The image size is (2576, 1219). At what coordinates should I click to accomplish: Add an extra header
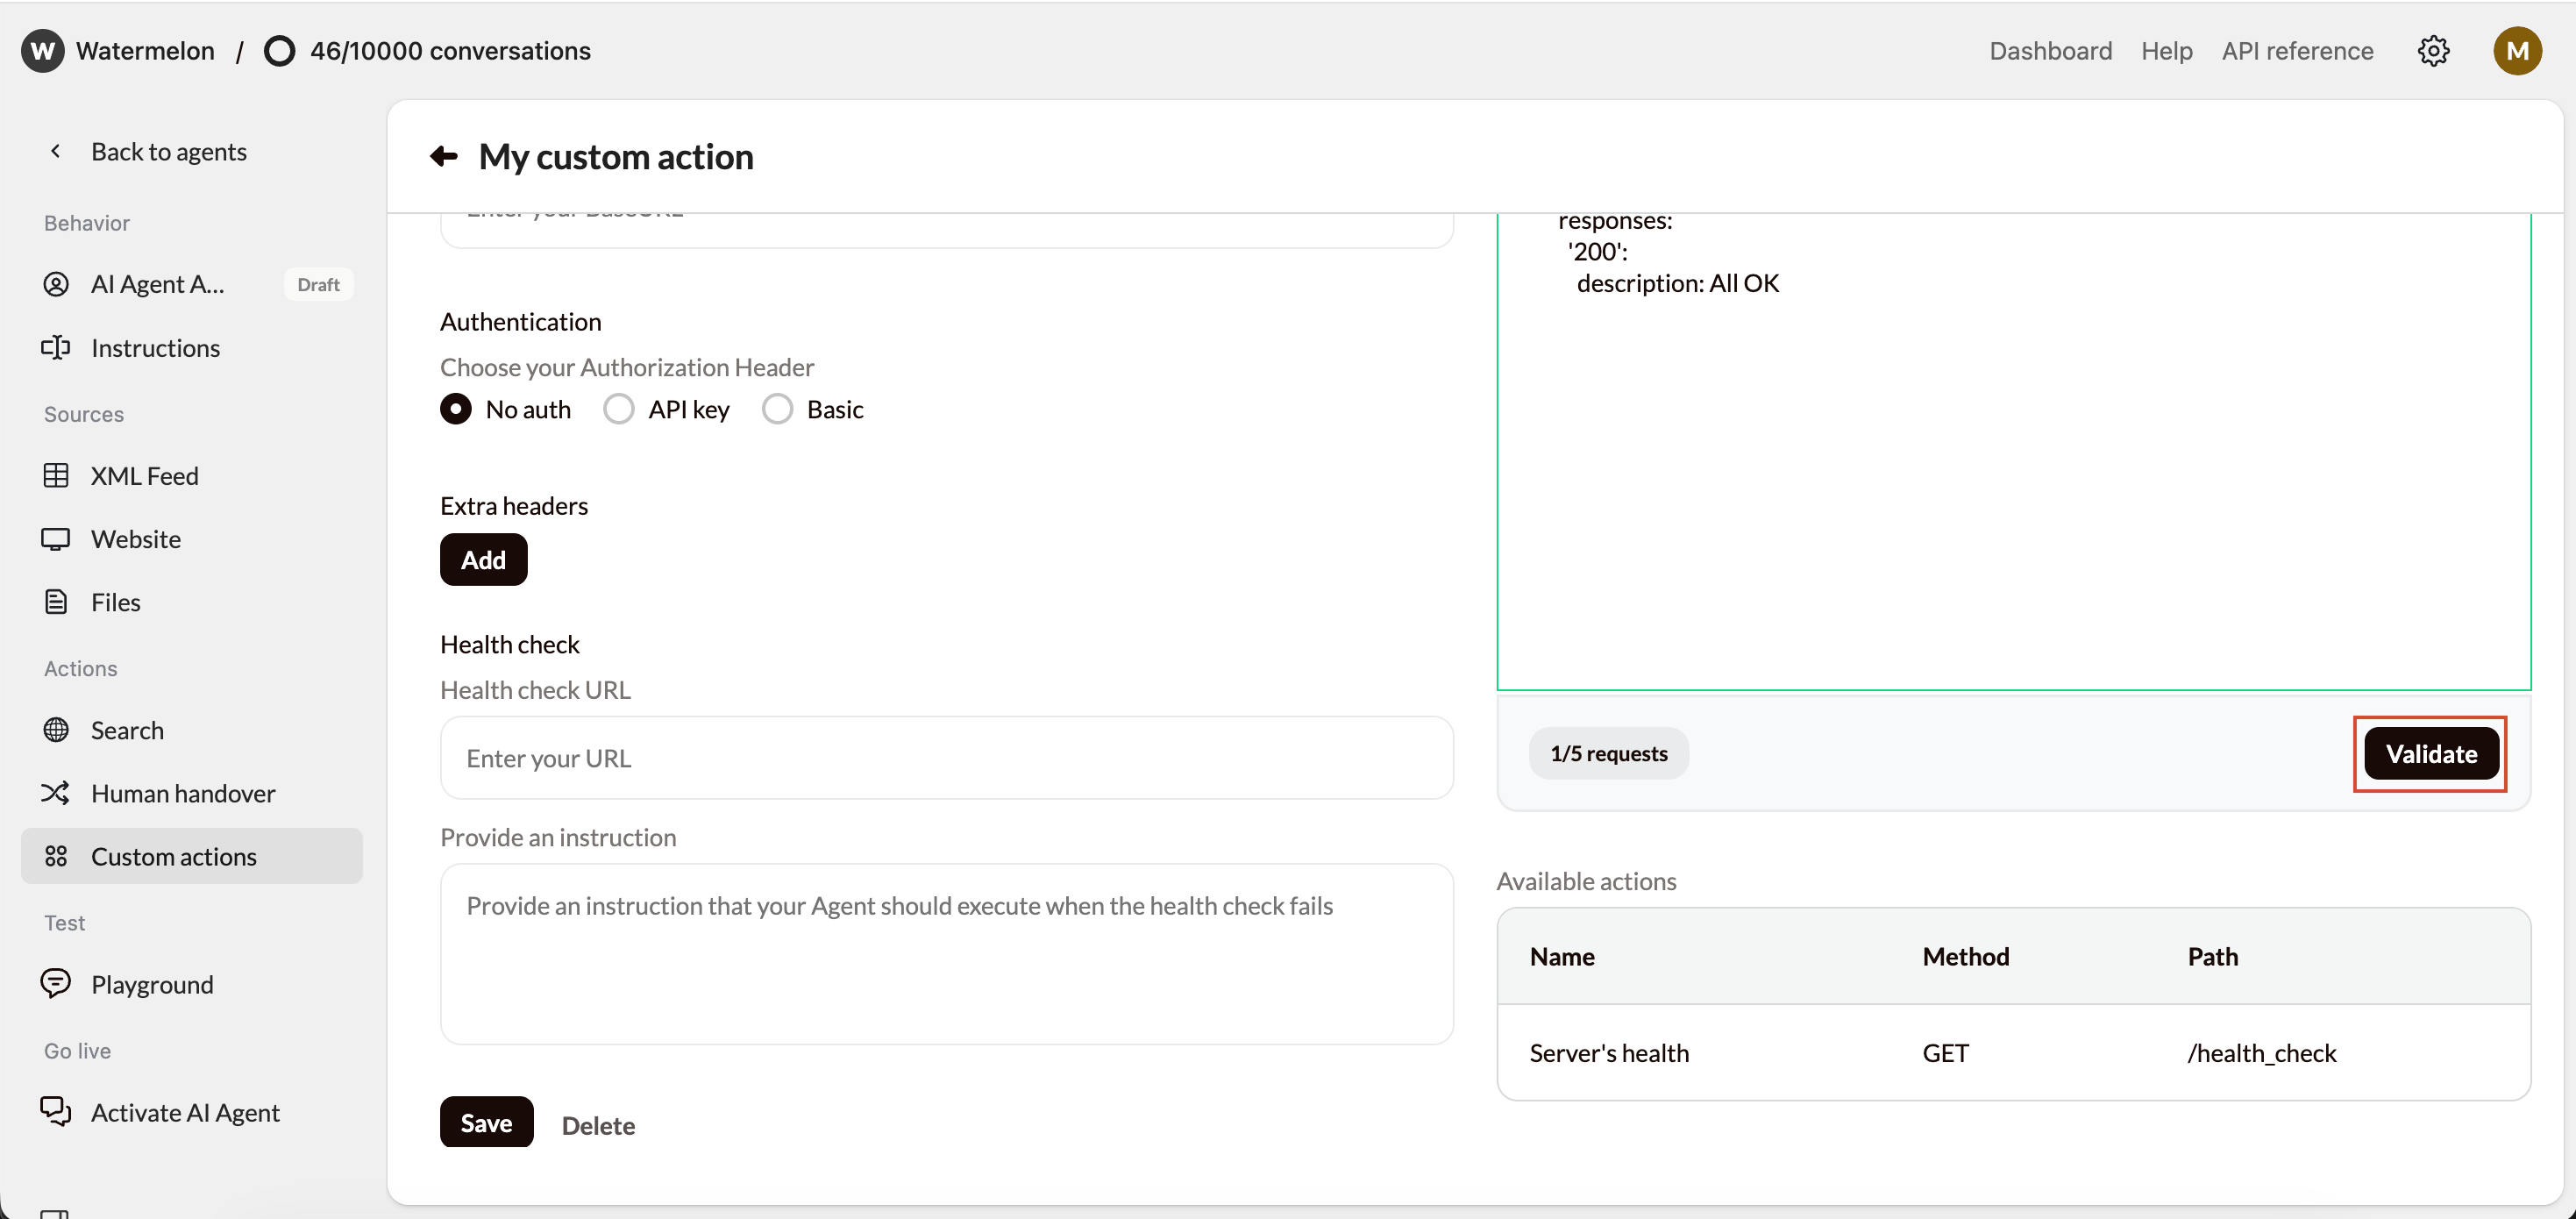(484, 560)
